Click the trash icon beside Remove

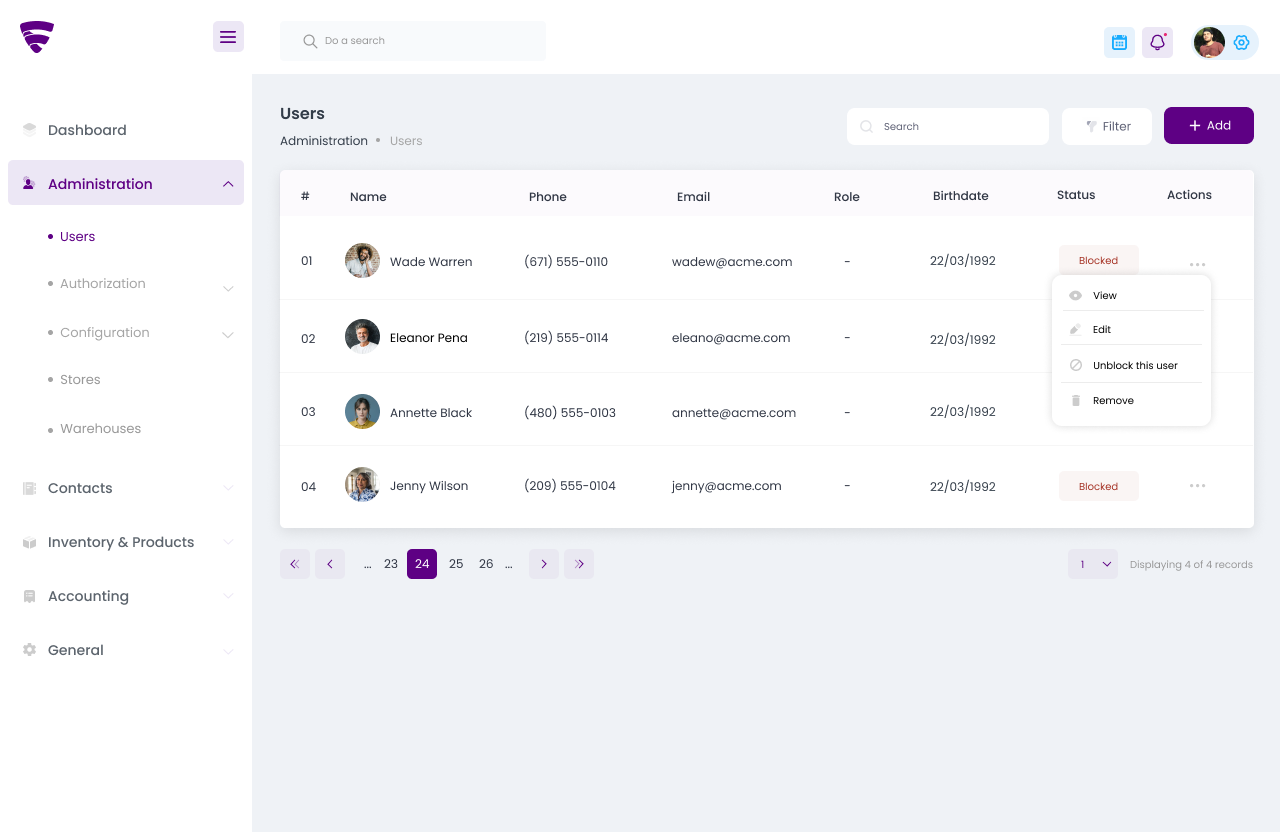pyautogui.click(x=1076, y=401)
